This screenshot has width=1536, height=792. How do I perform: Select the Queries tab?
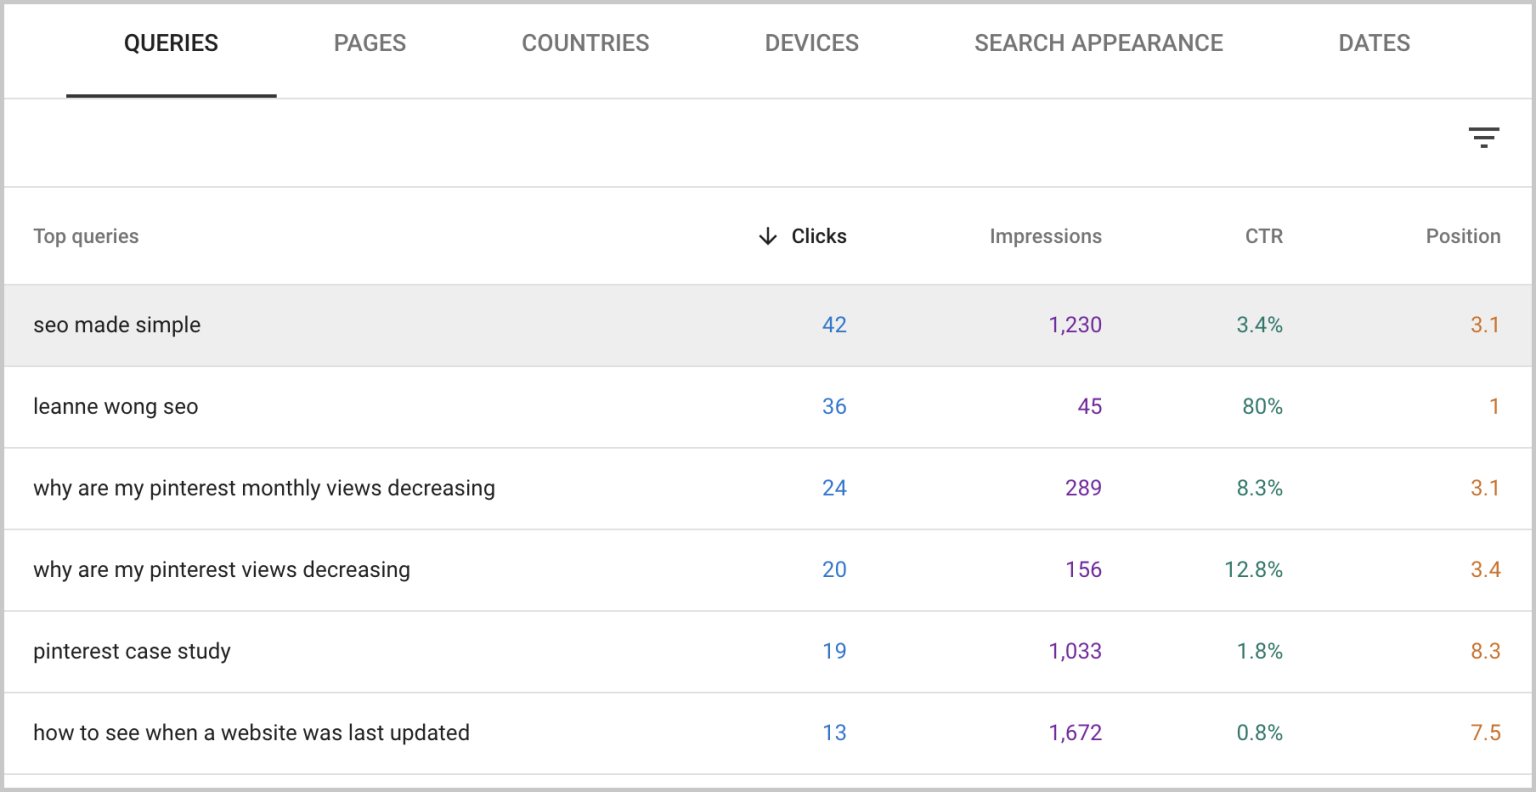pos(170,43)
